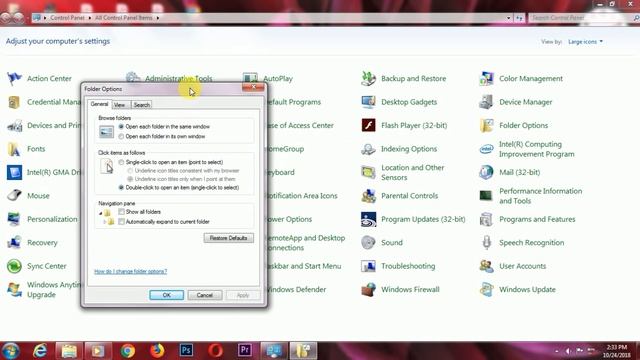Confirm Folder Options with OK

[167, 295]
